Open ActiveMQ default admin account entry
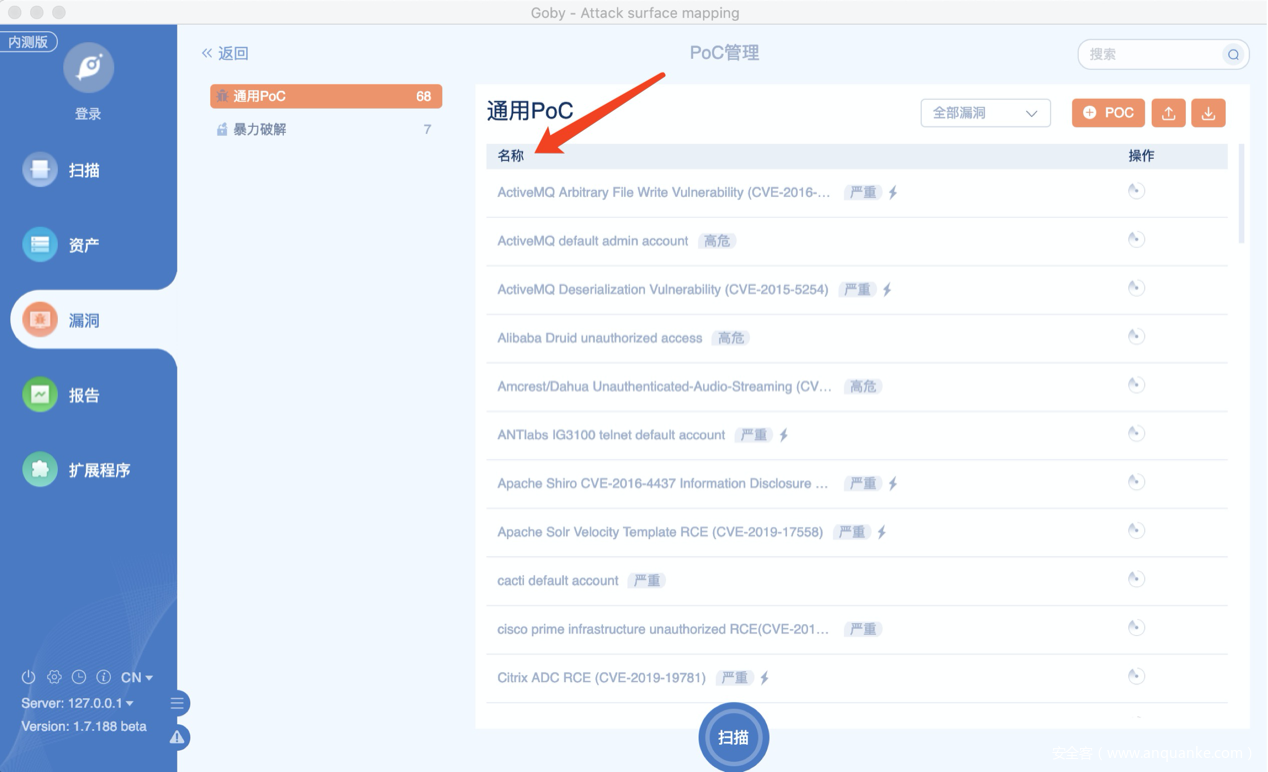The width and height of the screenshot is (1268, 772). pyautogui.click(x=593, y=241)
